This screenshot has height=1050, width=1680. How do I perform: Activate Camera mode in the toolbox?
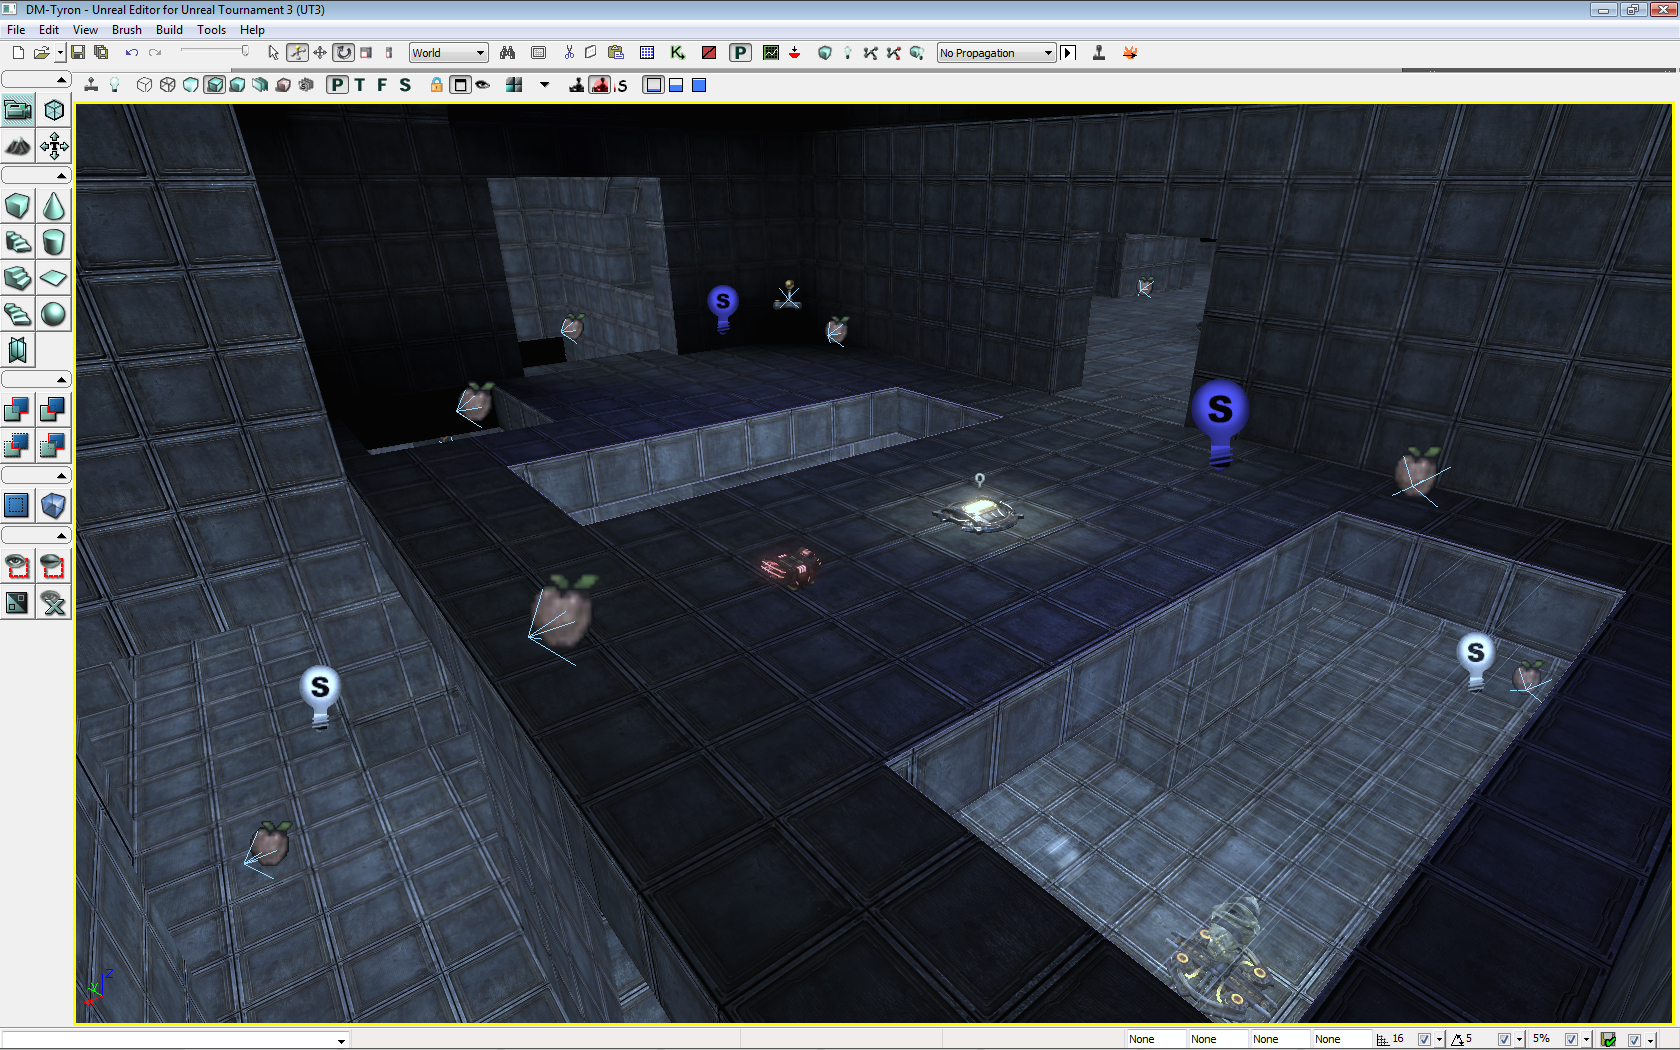[18, 110]
